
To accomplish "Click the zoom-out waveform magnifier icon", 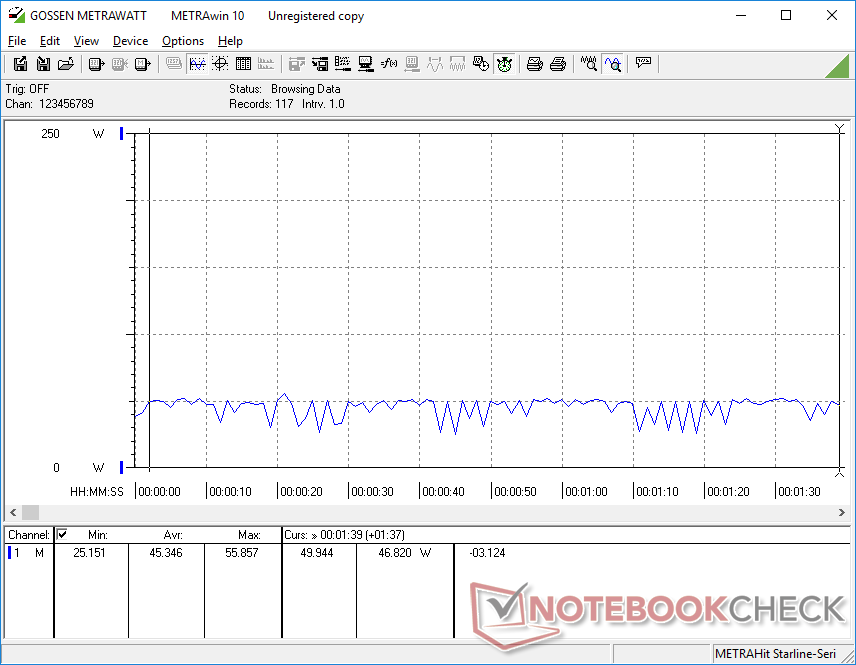I will click(x=588, y=64).
